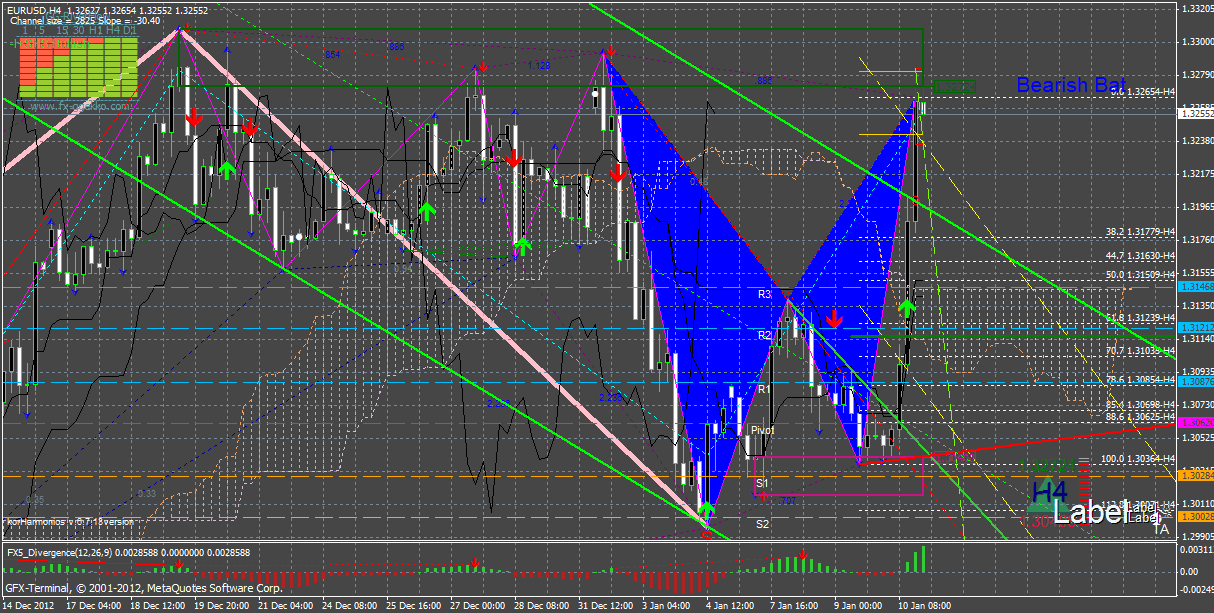Select the H4 column header in the heatmap
The image size is (1214, 613).
(x=111, y=31)
